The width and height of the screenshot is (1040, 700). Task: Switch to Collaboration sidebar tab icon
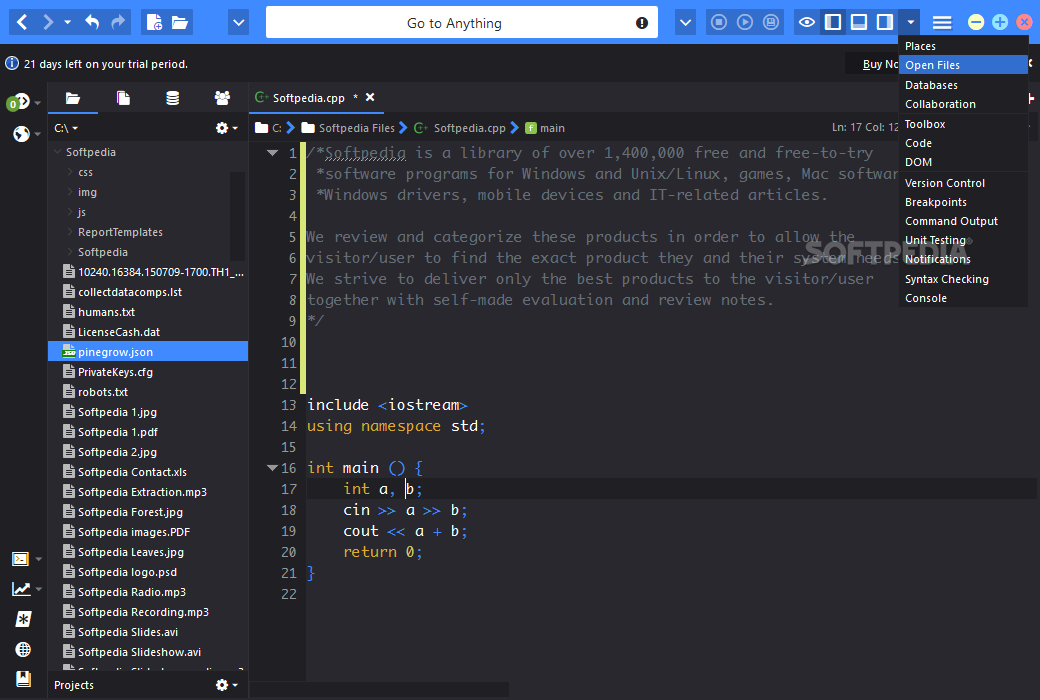(x=222, y=98)
